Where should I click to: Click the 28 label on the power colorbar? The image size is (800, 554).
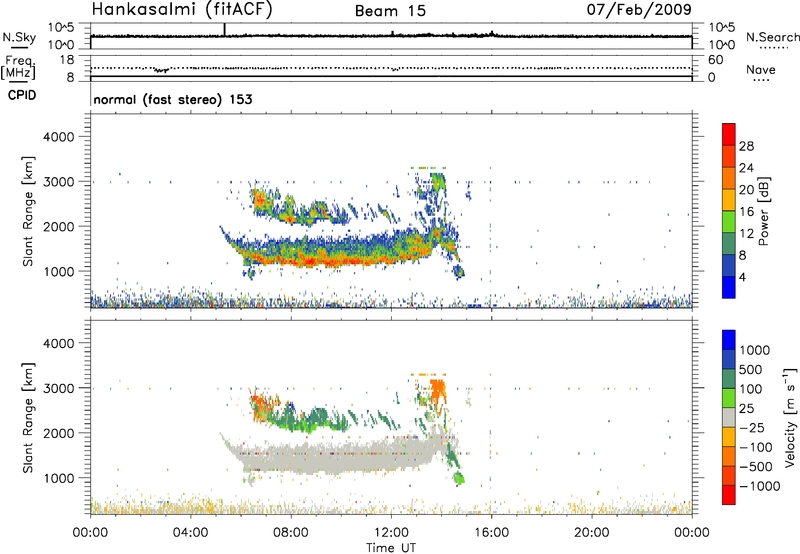click(746, 146)
